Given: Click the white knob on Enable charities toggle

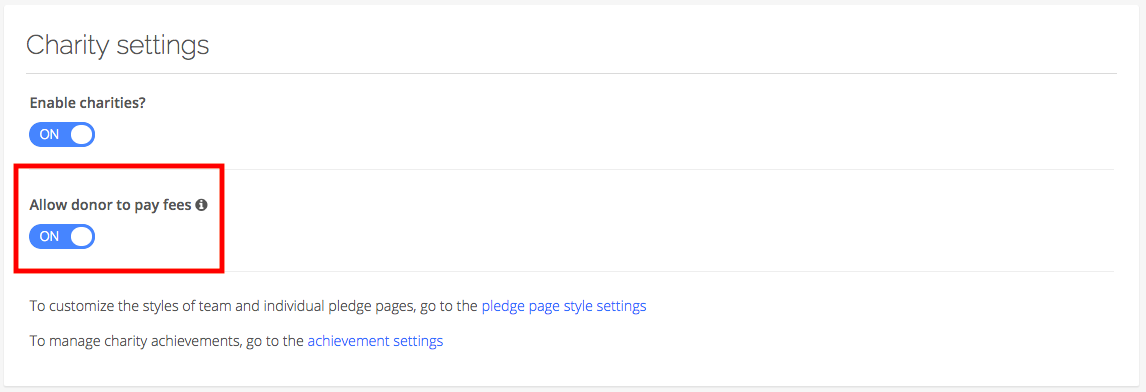Looking at the screenshot, I should pyautogui.click(x=82, y=135).
